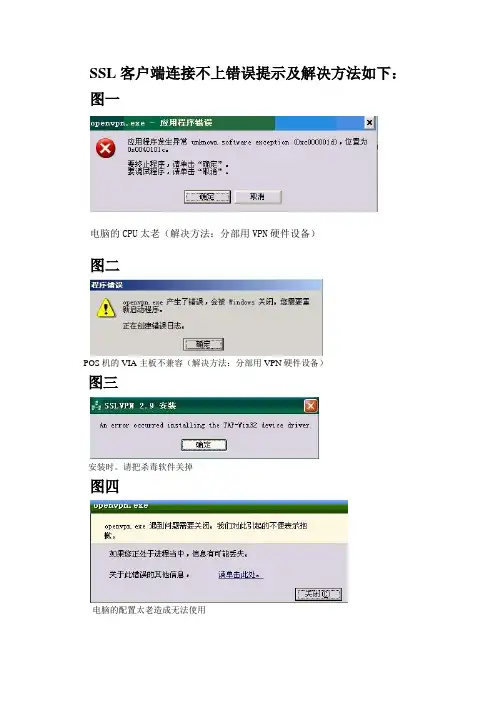Click 确定 under the TAP-Win32 driver error
Screen dimensions: 496x702
(x=204, y=445)
